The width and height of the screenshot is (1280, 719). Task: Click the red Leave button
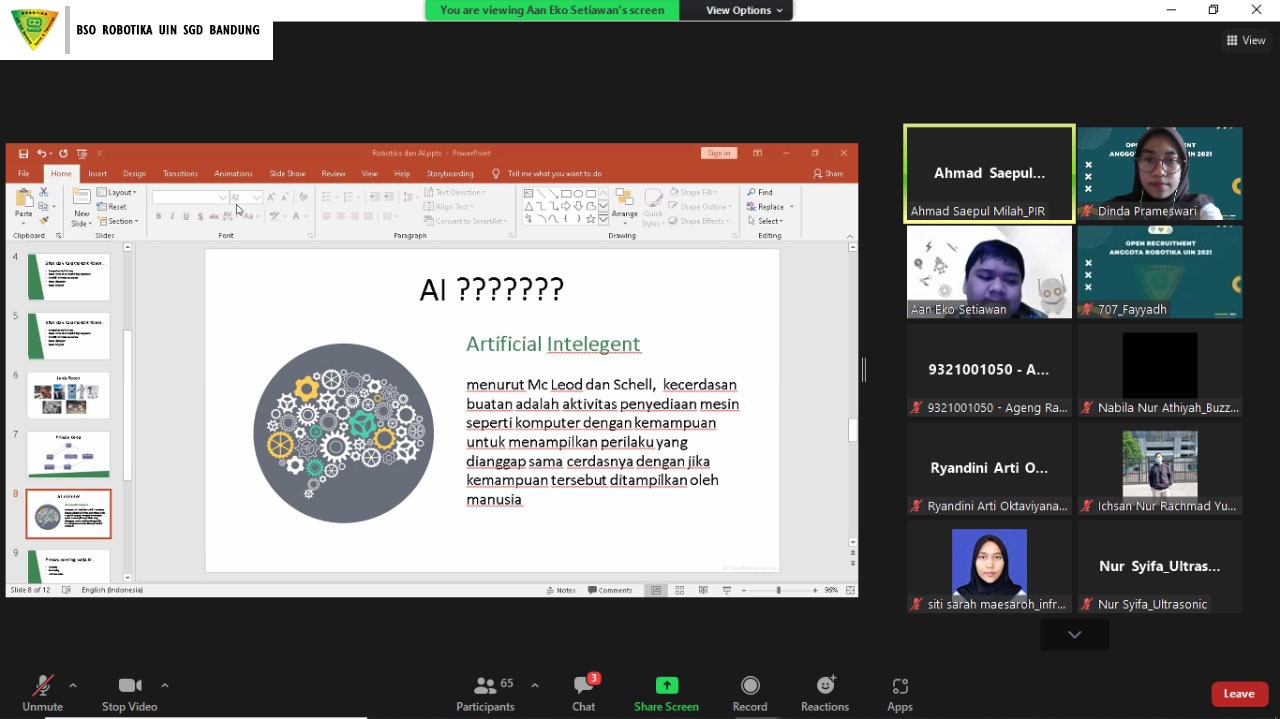pos(1238,694)
